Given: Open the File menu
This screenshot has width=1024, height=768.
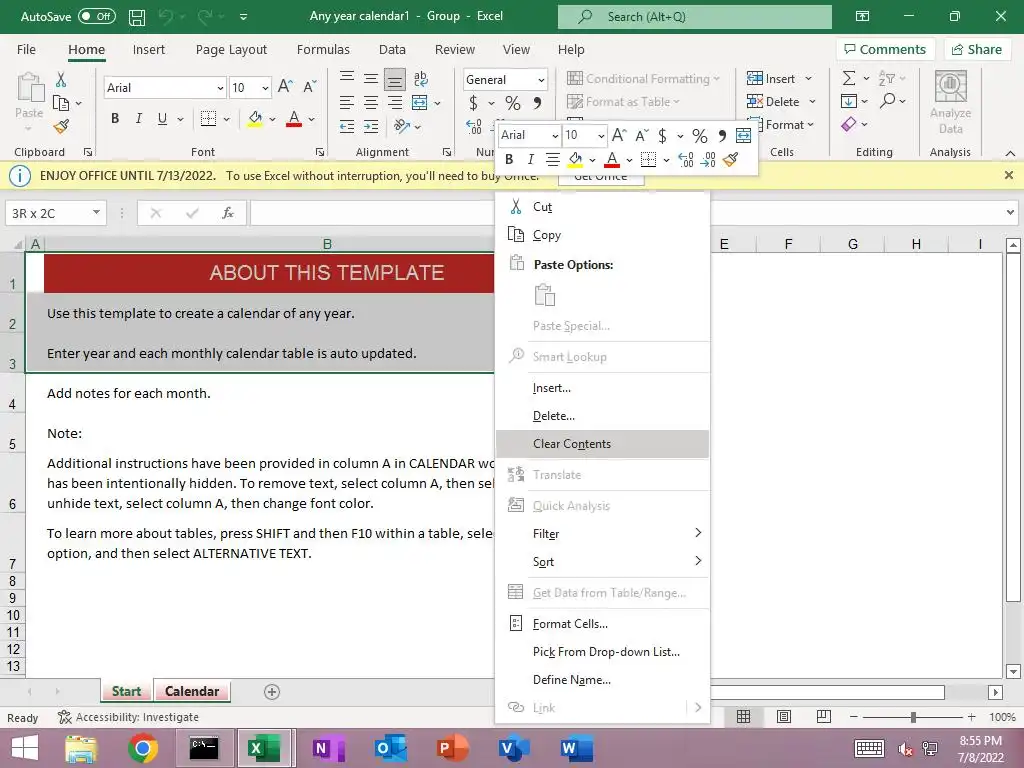Looking at the screenshot, I should (26, 50).
